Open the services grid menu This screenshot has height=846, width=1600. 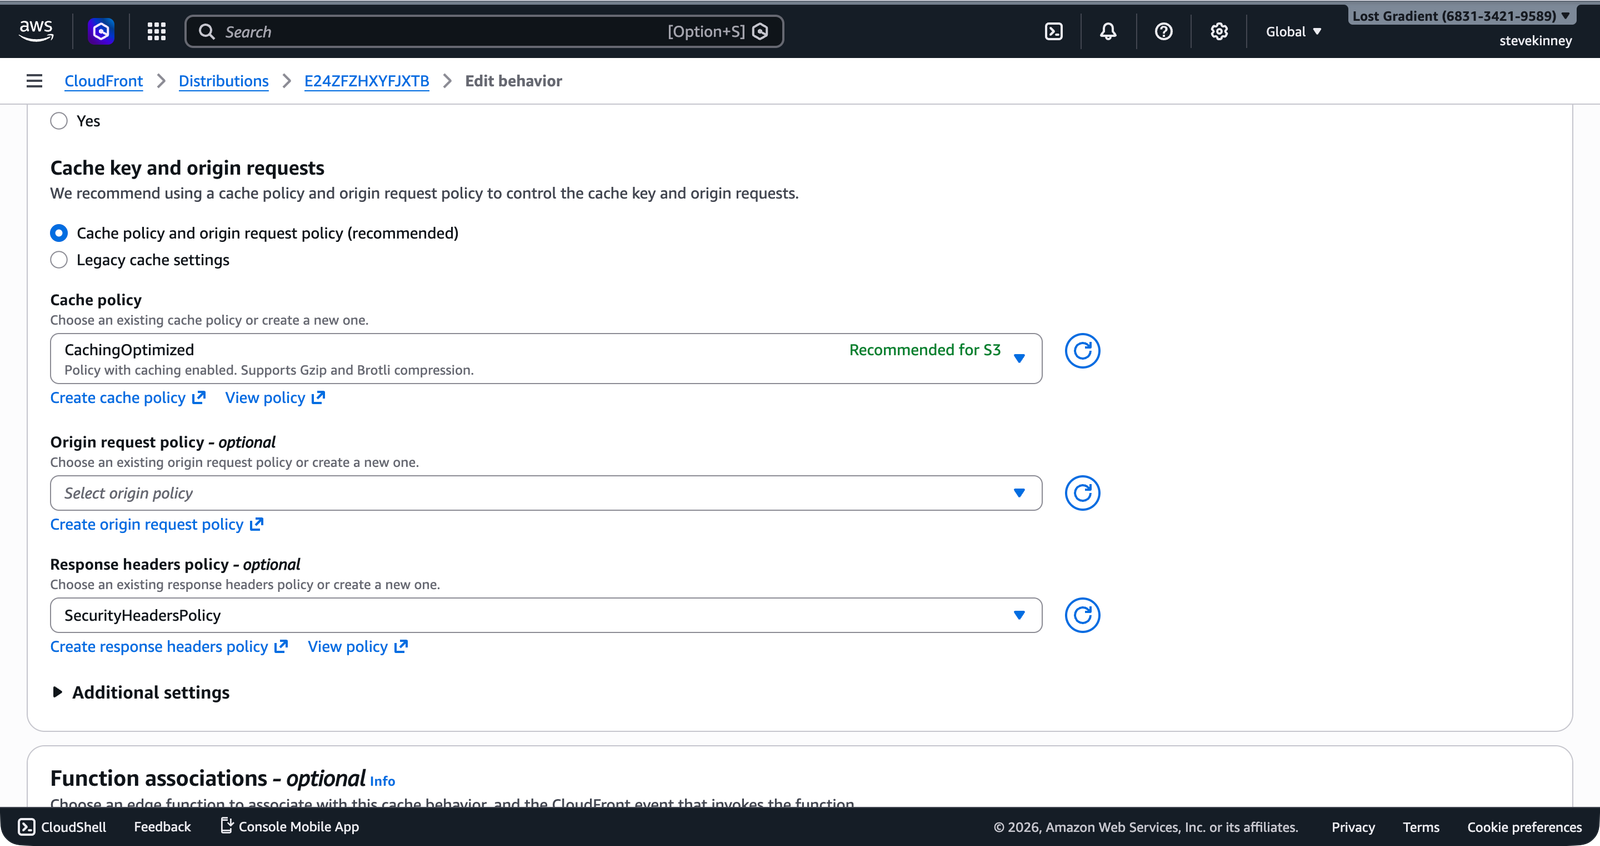[x=156, y=32]
